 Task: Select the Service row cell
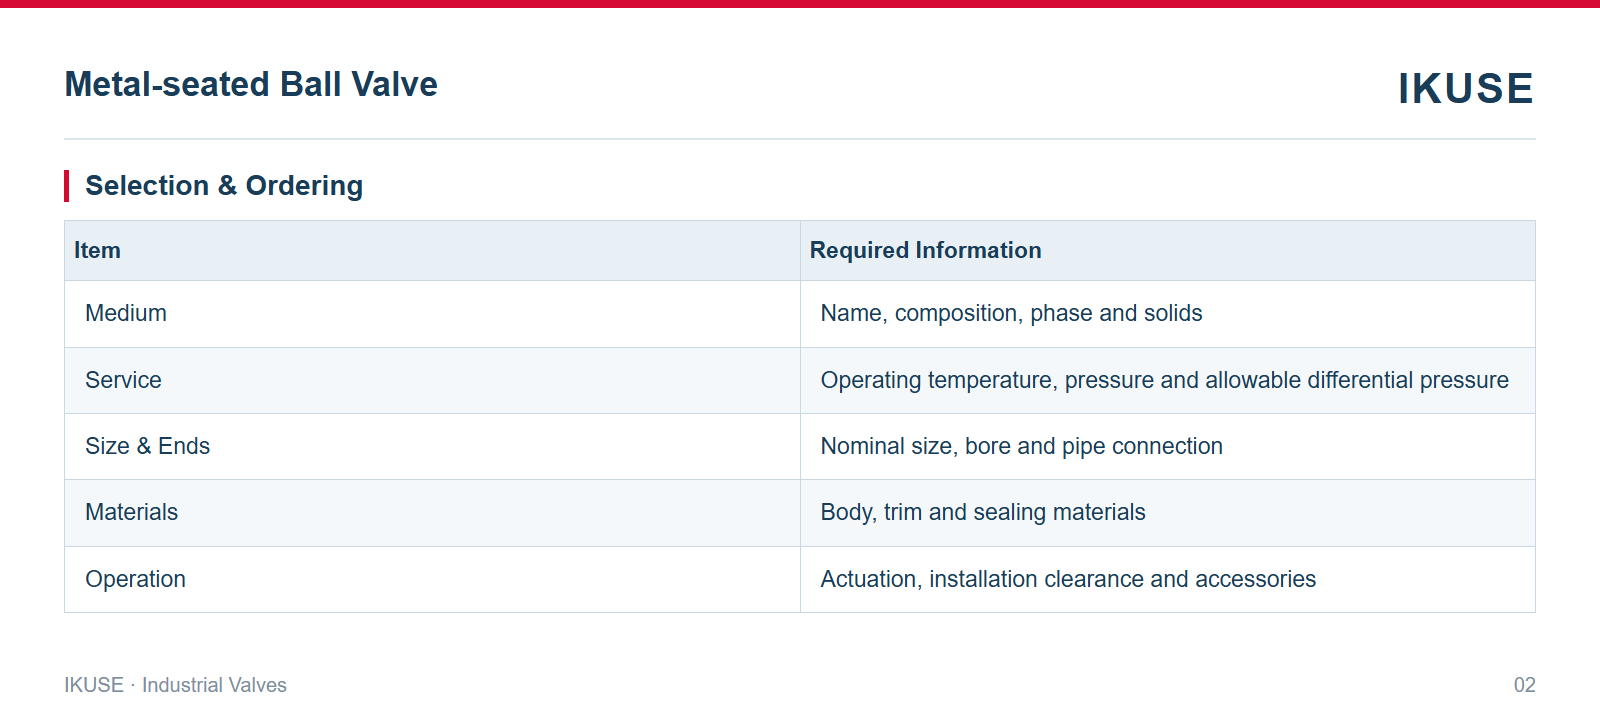[432, 381]
